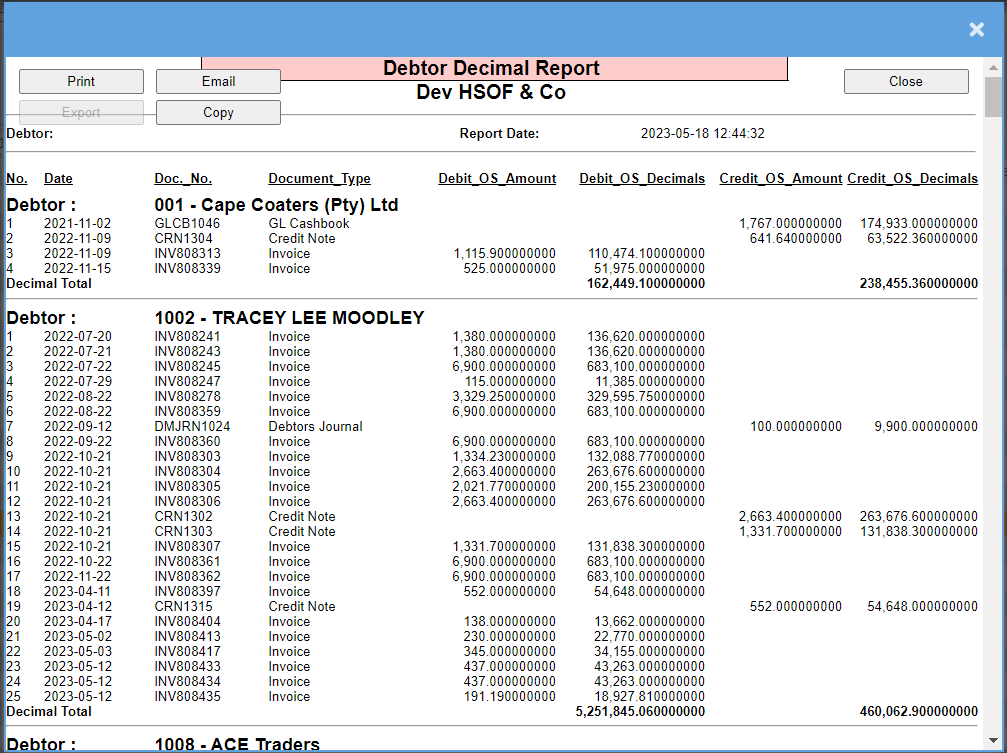Select the Date column header
This screenshot has height=753, width=1007.
point(58,179)
